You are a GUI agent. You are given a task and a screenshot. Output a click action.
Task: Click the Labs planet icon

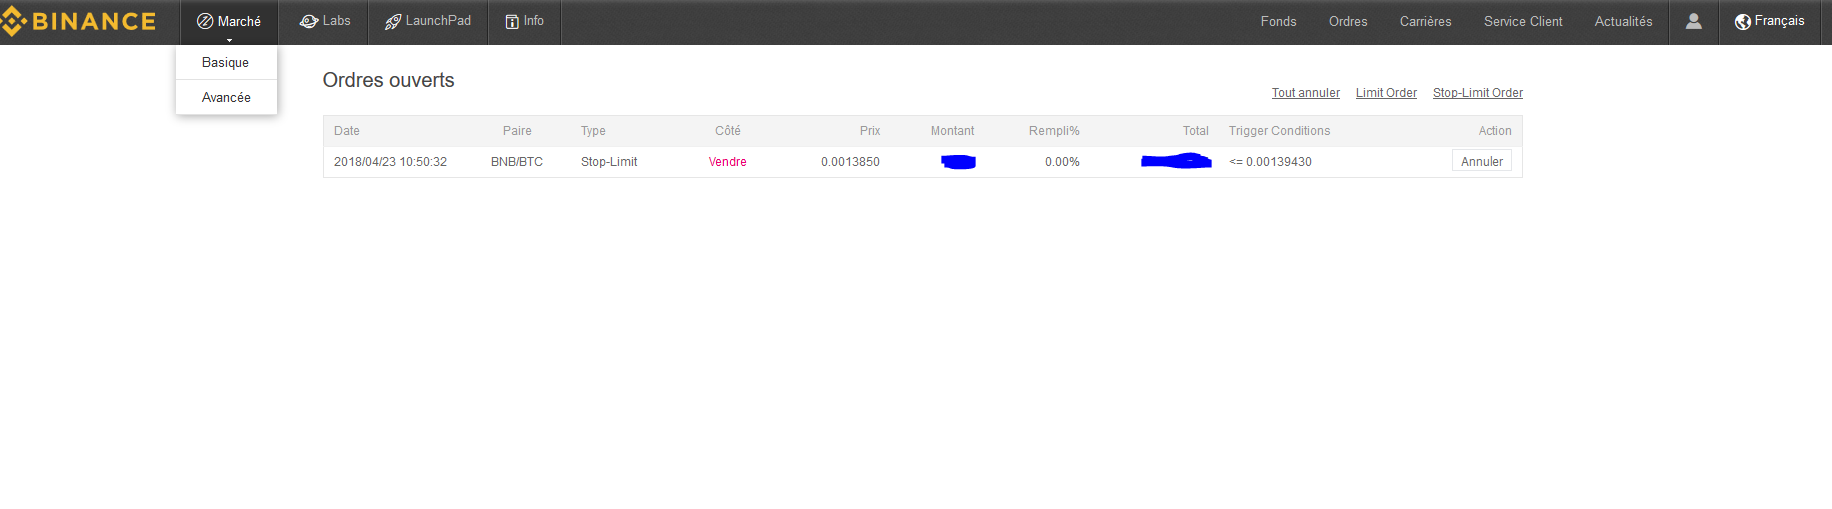point(309,21)
